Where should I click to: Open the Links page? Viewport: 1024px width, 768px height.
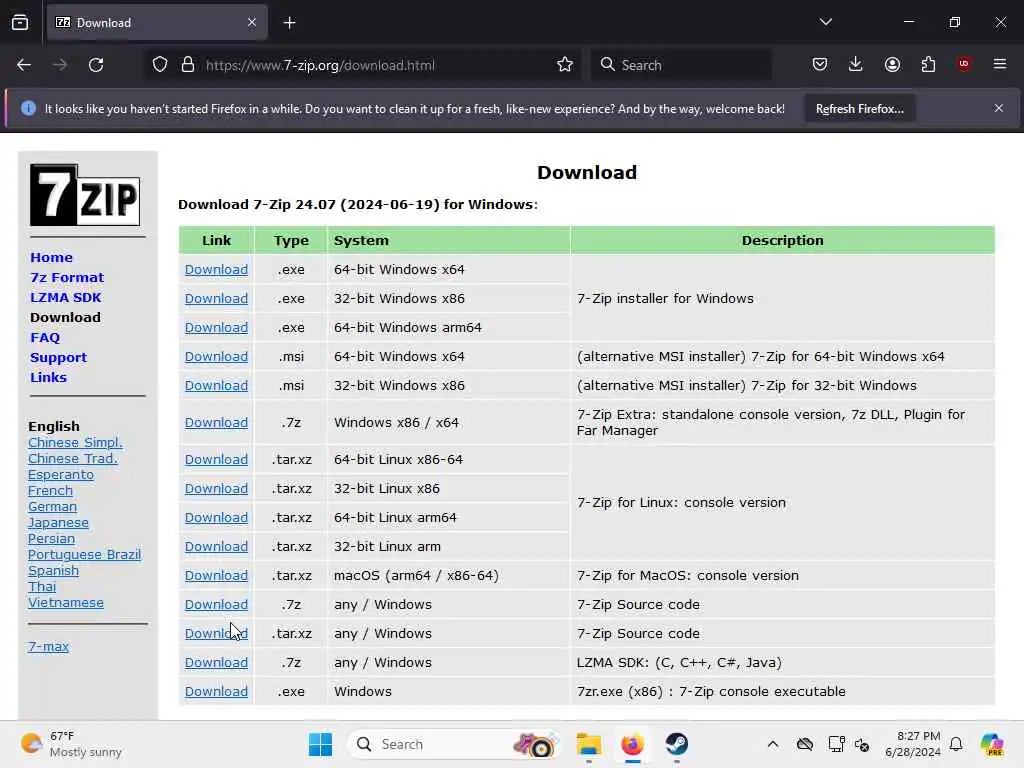click(x=48, y=377)
